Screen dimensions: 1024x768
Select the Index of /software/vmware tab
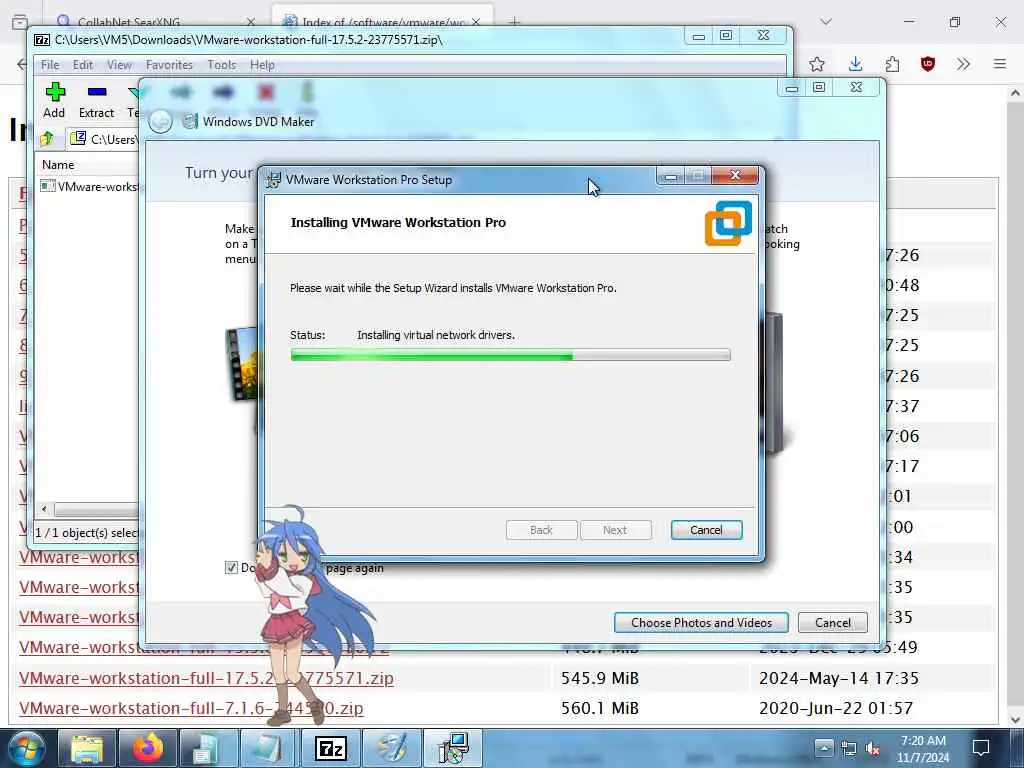pyautogui.click(x=383, y=22)
